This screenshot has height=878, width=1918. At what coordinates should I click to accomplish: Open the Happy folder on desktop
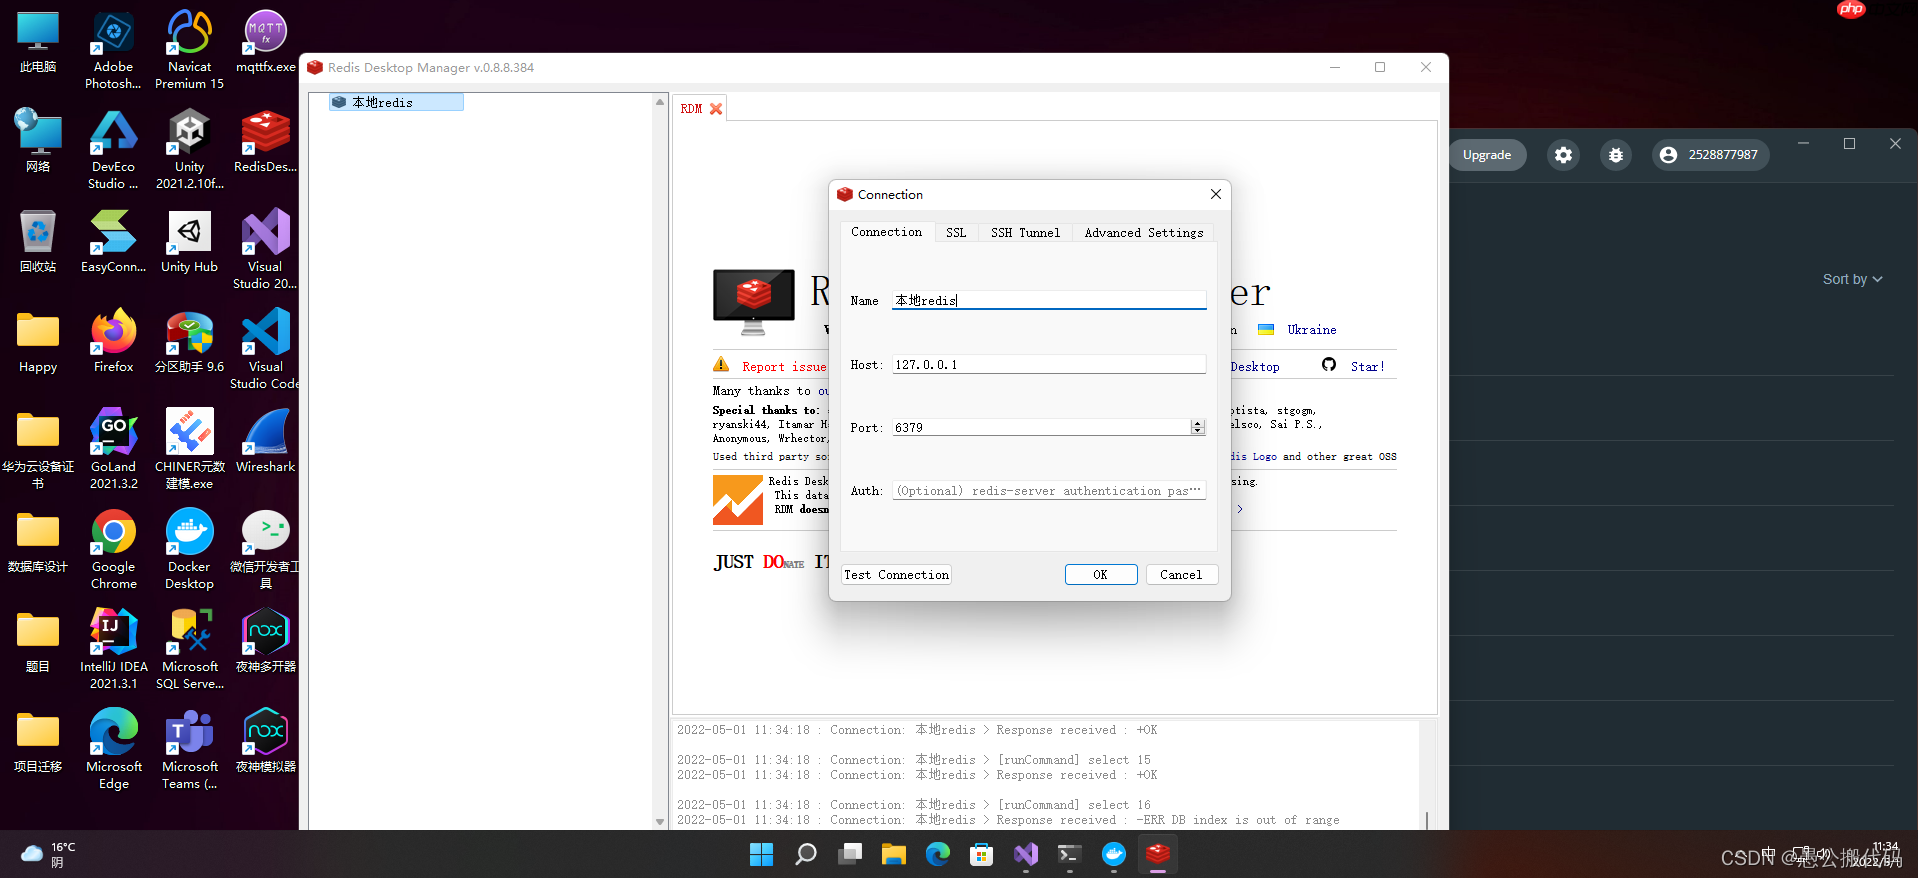click(38, 342)
